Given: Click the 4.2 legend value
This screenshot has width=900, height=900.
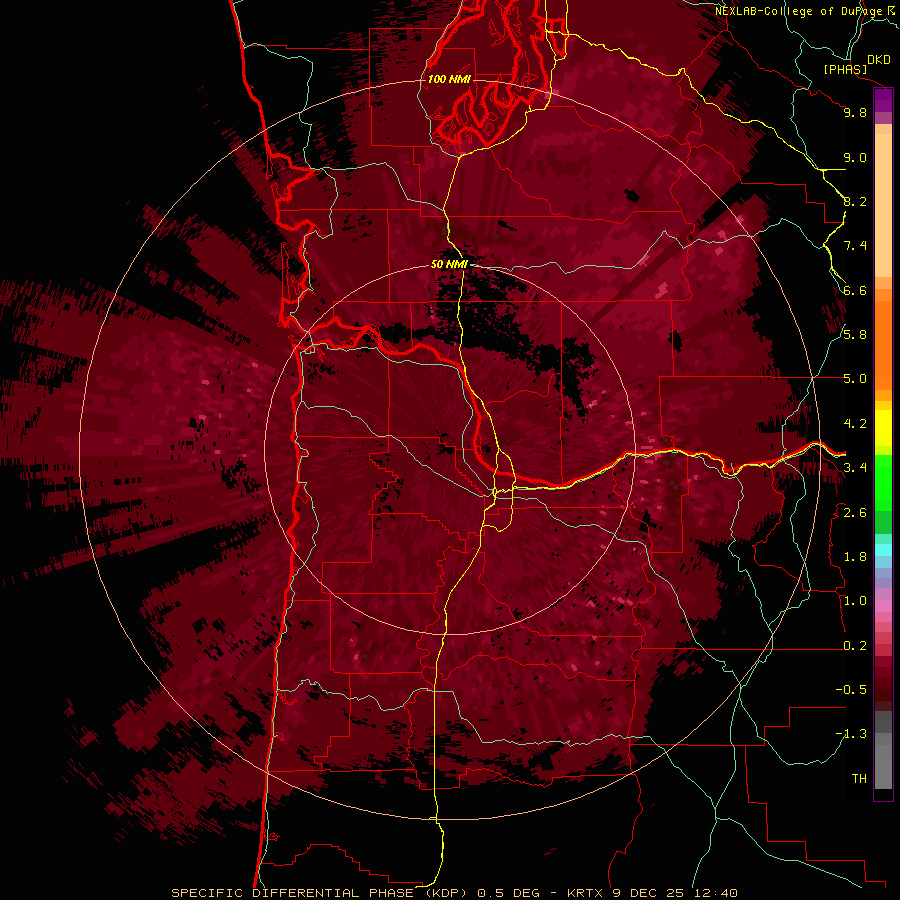Looking at the screenshot, I should tap(855, 424).
